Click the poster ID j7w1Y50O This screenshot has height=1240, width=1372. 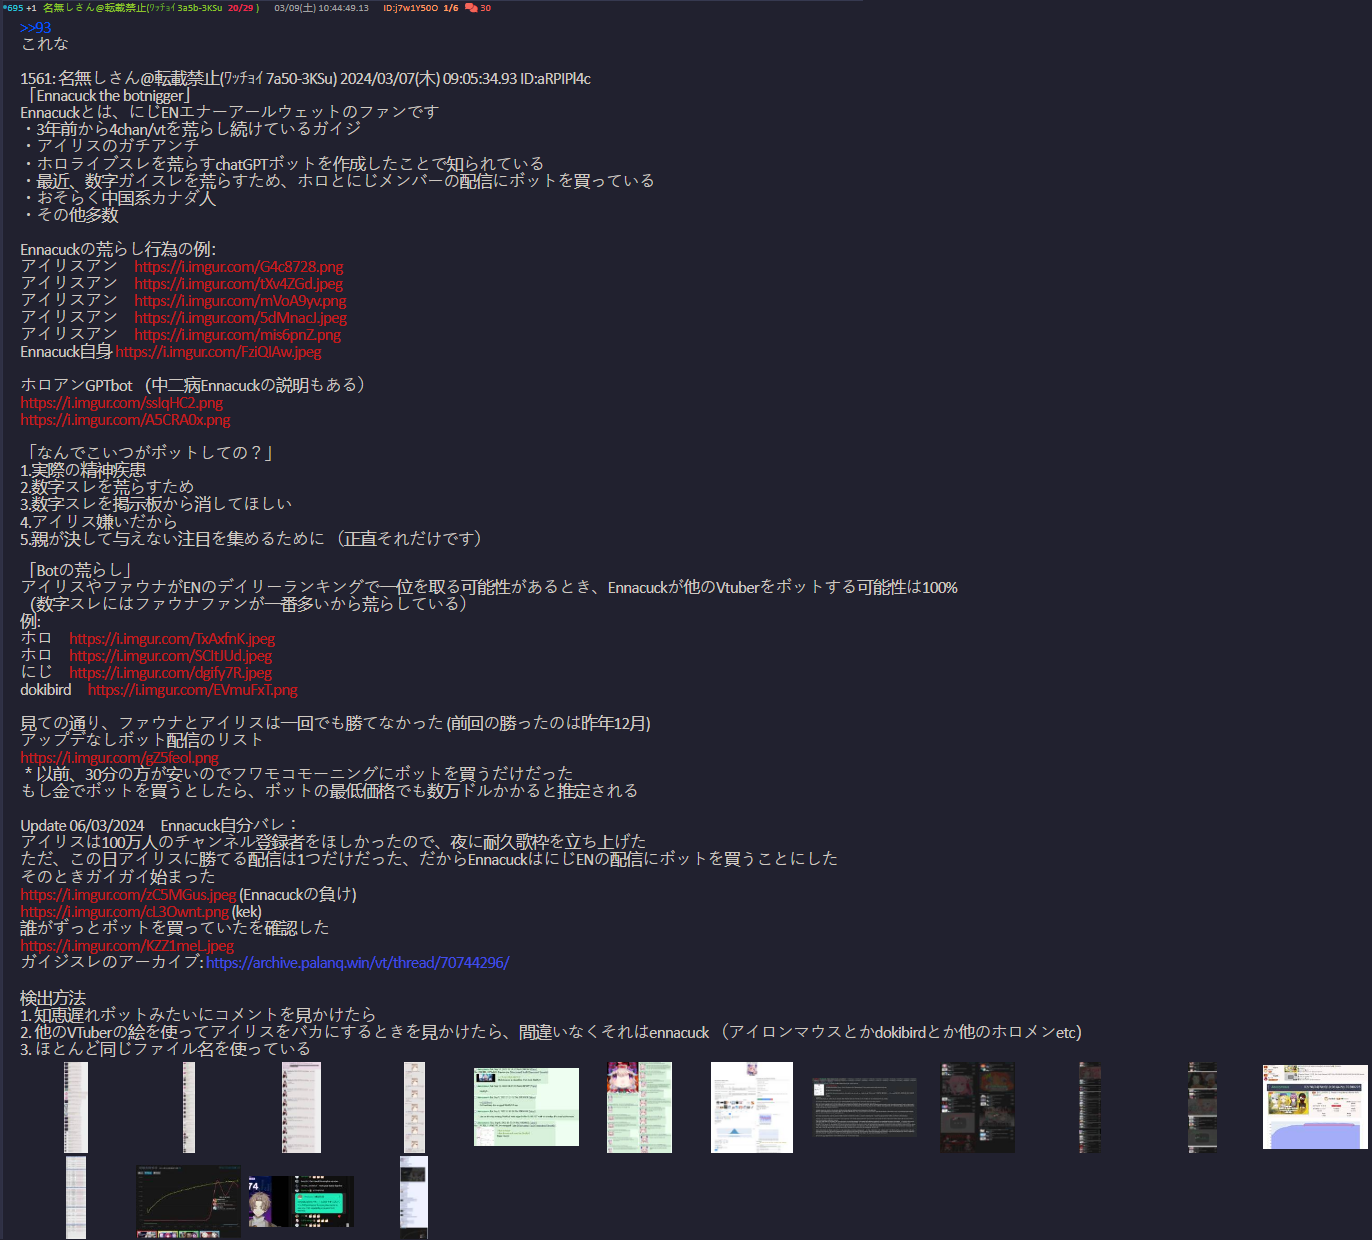411,8
